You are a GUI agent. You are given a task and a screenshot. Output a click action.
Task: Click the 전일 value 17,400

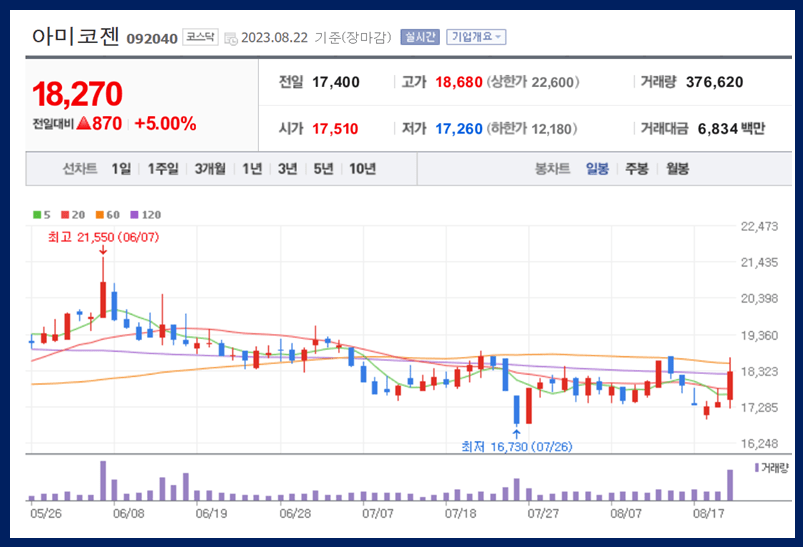pyautogui.click(x=336, y=82)
